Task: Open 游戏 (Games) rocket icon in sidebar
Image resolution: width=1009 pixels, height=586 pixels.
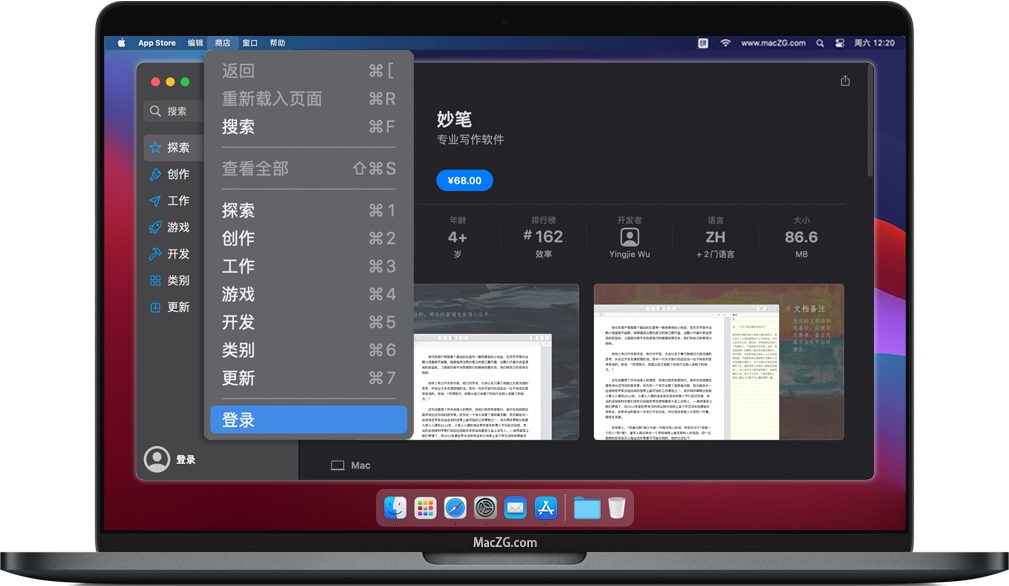Action: [155, 227]
